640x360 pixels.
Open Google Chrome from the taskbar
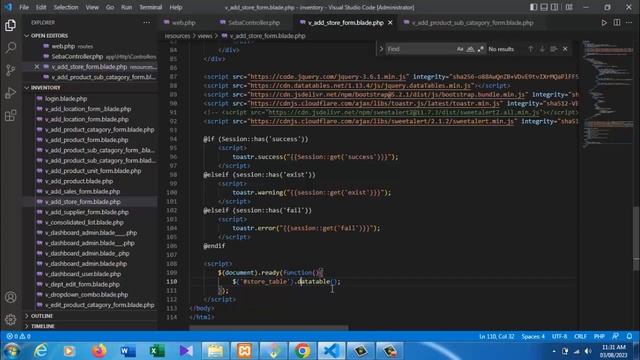click(302, 351)
